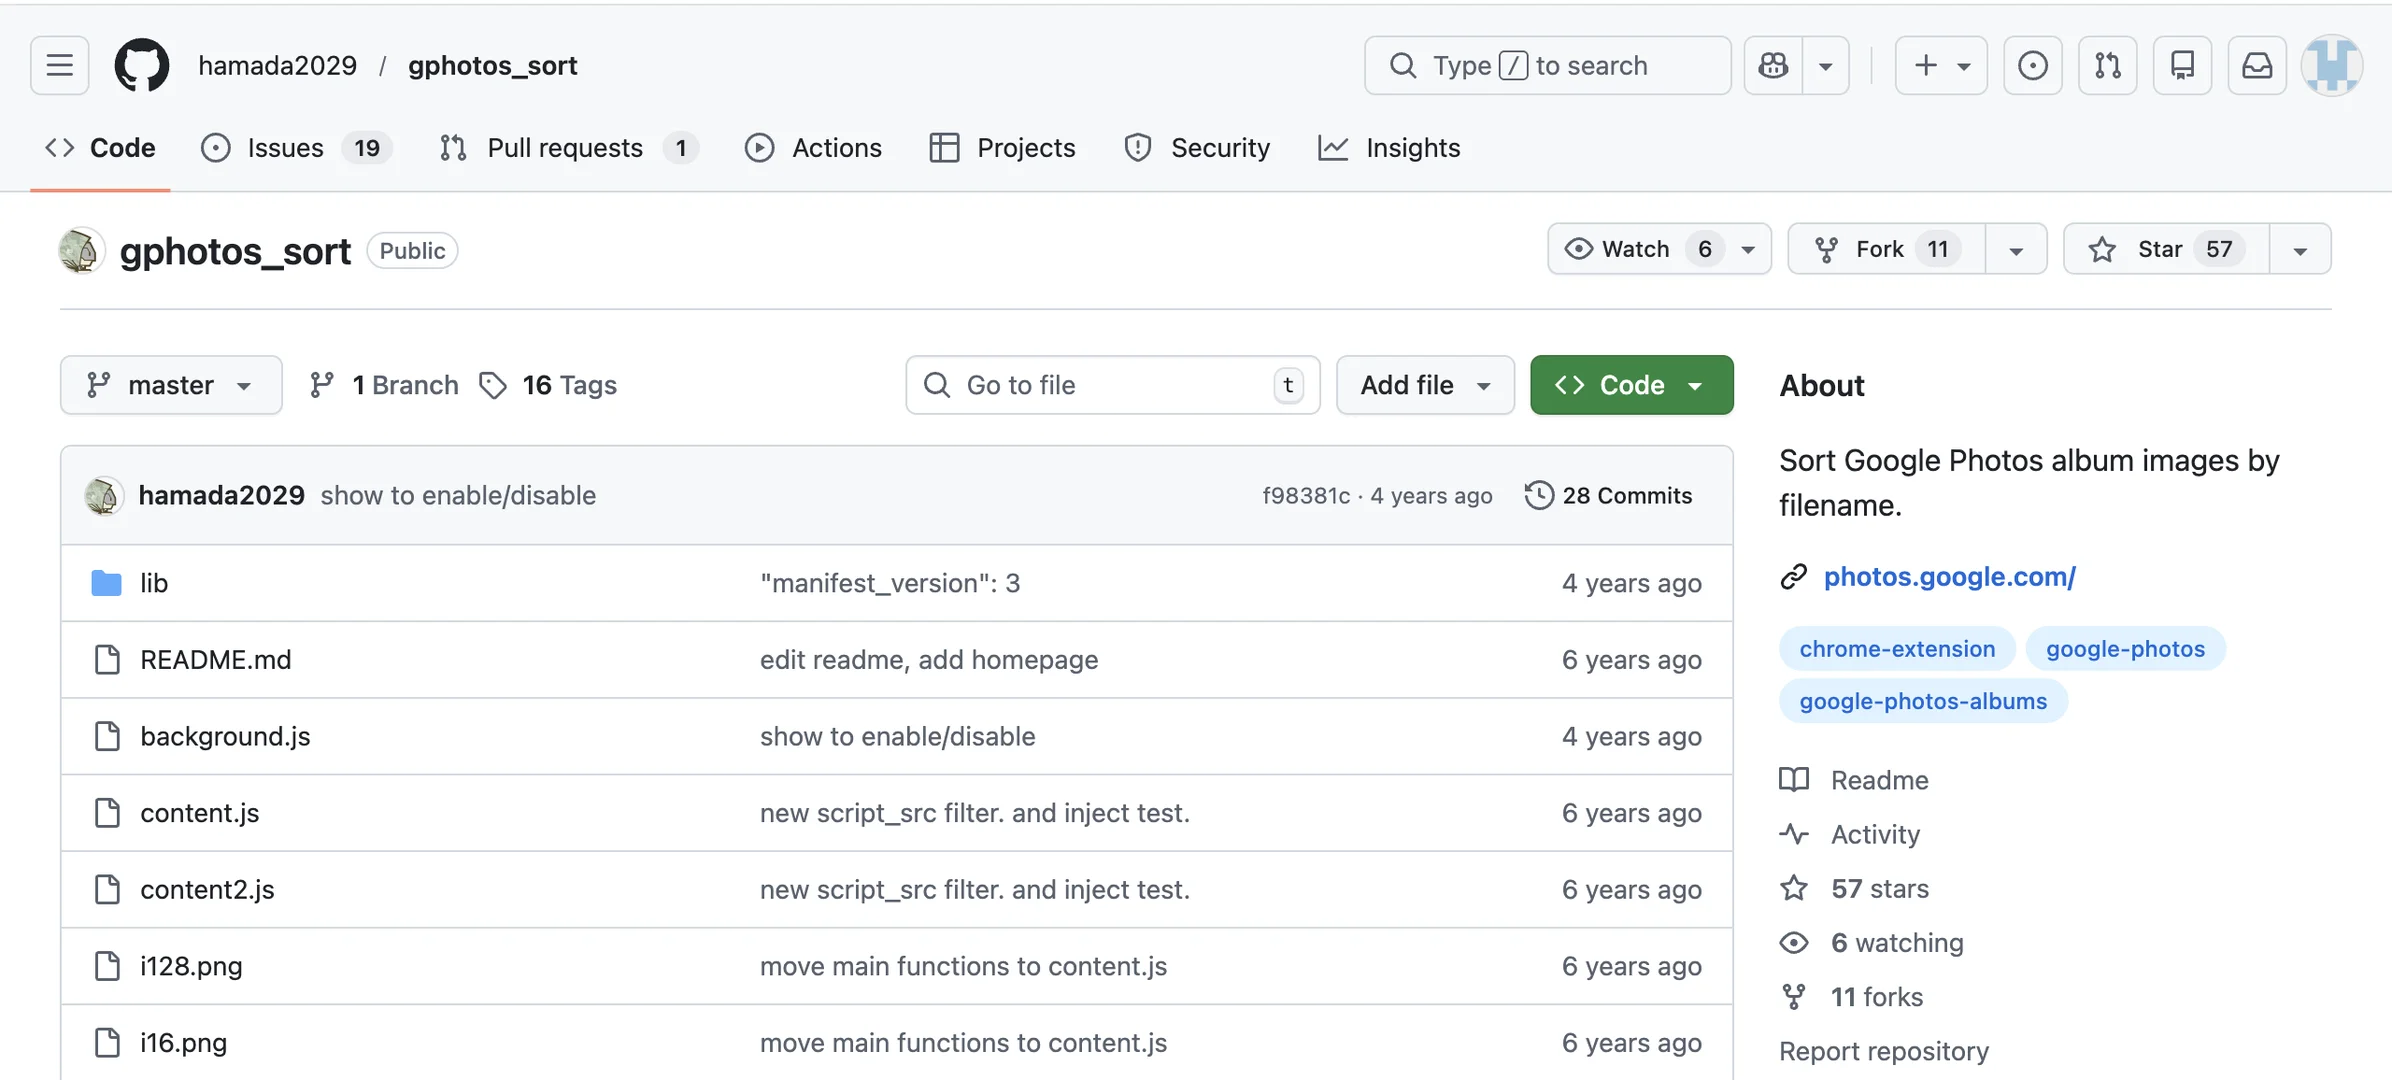Select the google-photos-albums topic tag
Screen dimensions: 2392x1080
1923,701
